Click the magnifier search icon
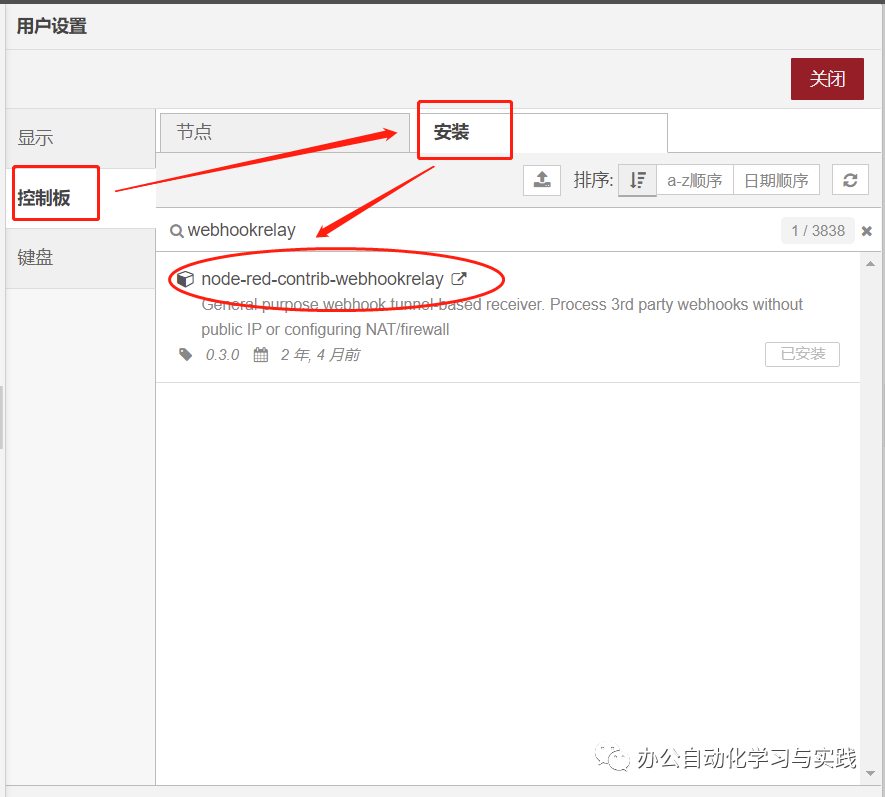 [x=177, y=231]
